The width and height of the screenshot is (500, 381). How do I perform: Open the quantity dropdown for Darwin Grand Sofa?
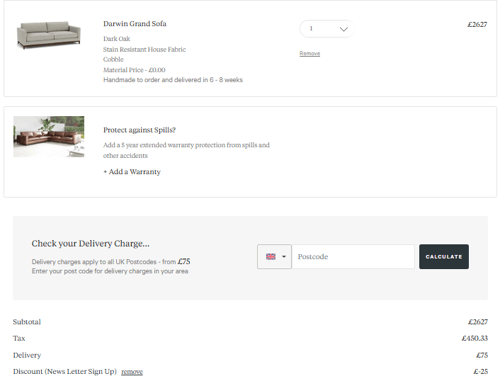tap(327, 29)
